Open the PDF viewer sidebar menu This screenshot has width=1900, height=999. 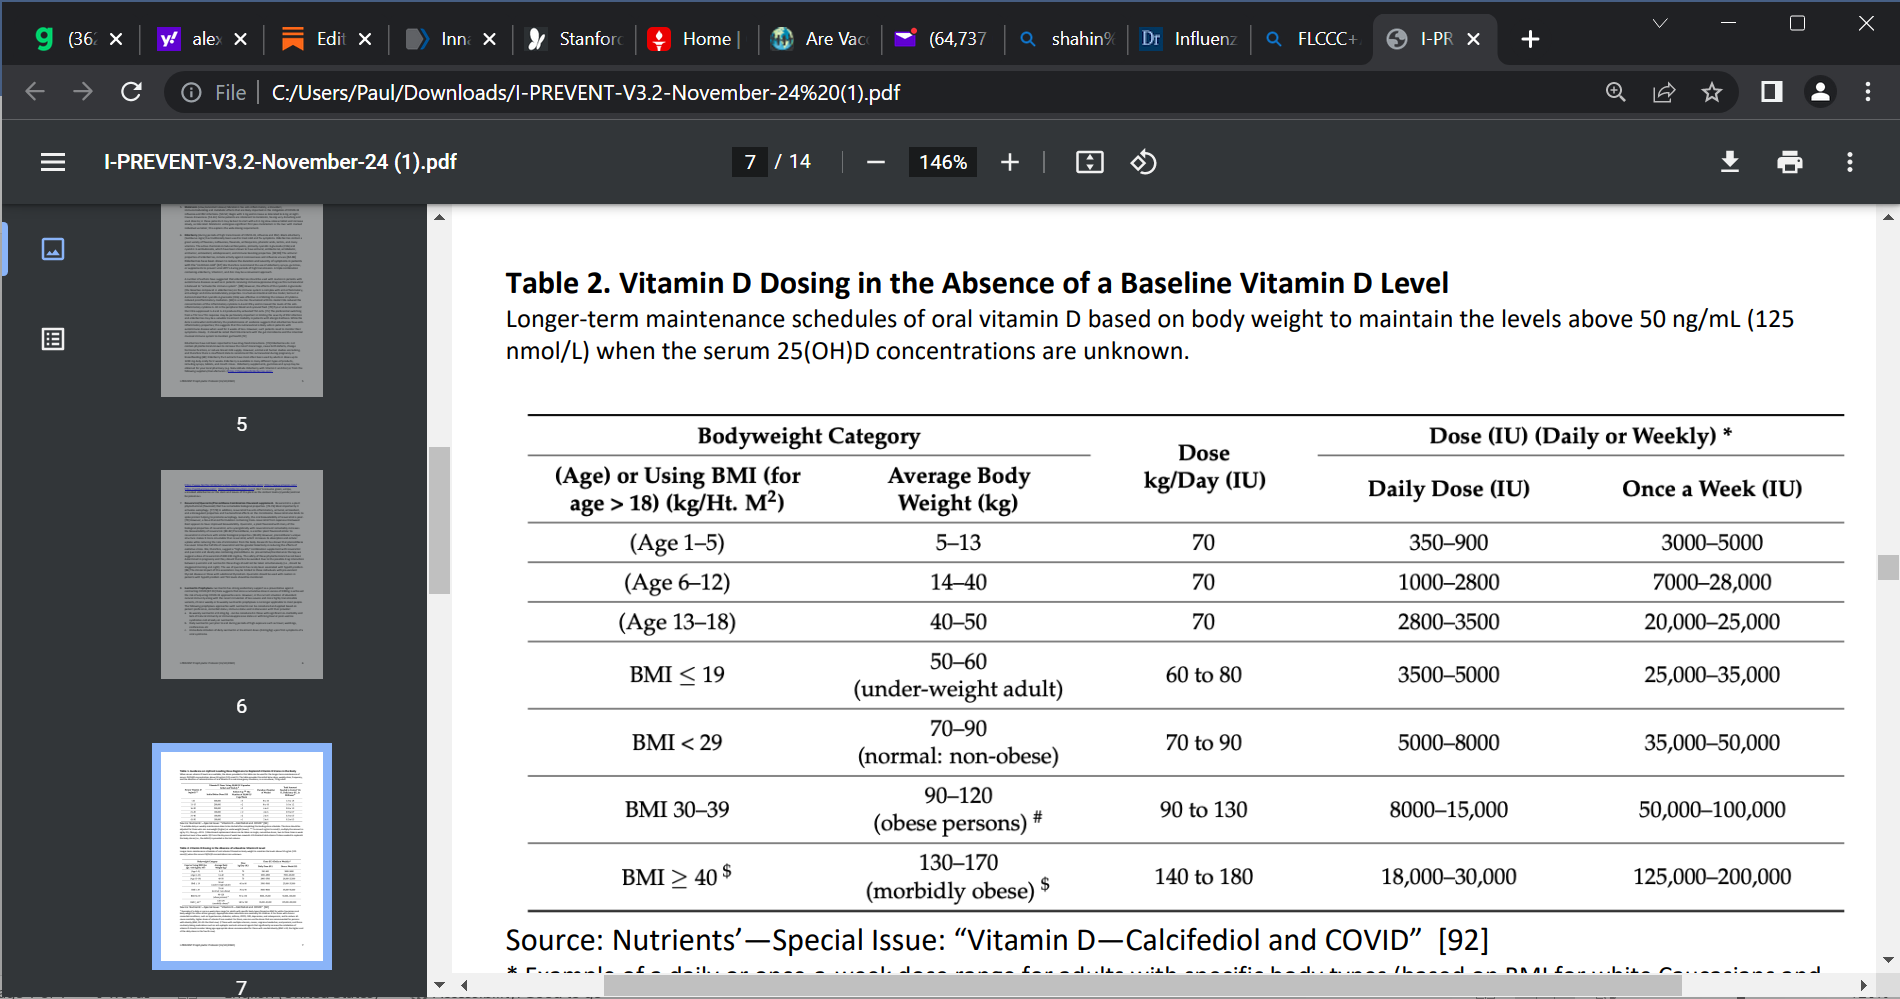coord(53,162)
